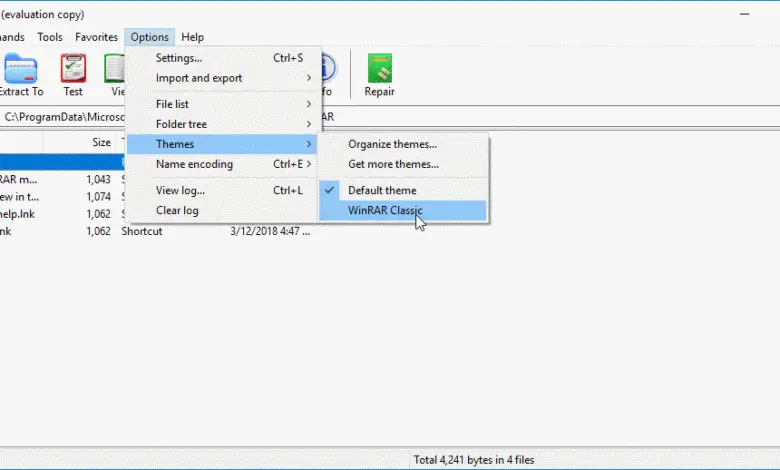Select the file row with size 1,074
This screenshot has width=780, height=470.
[x=62, y=197]
